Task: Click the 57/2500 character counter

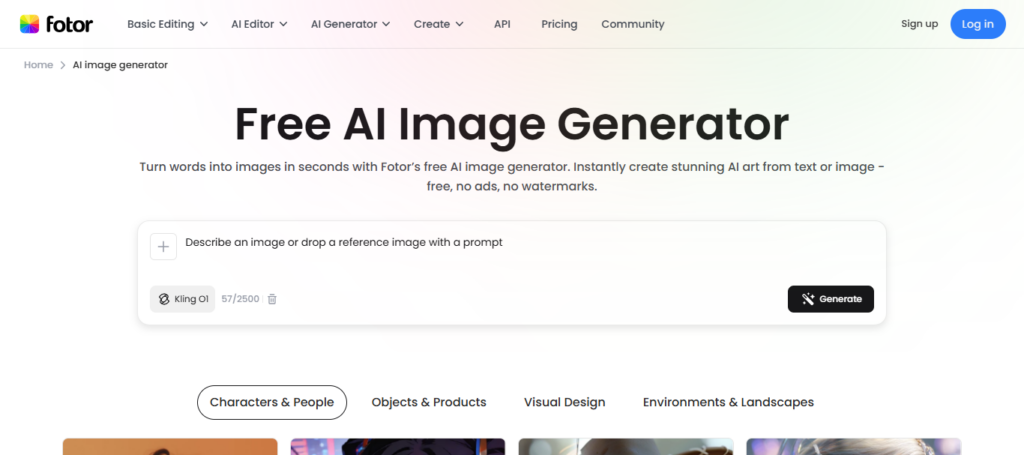Action: 240,299
